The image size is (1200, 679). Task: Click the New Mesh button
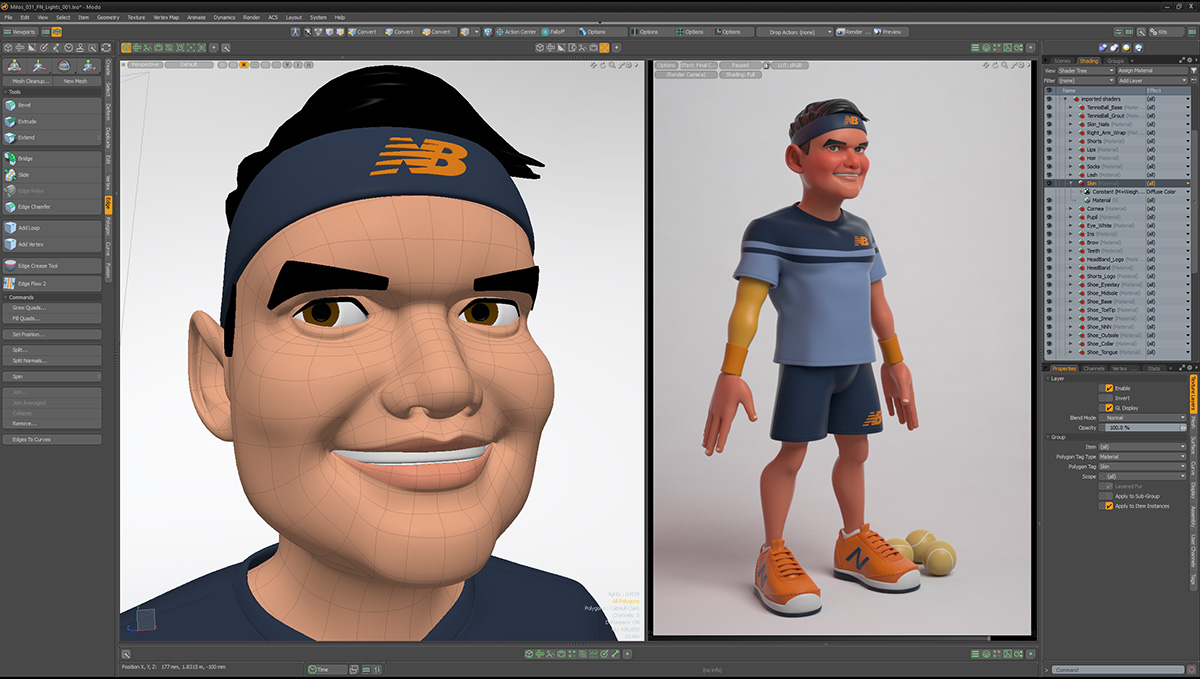point(76,81)
